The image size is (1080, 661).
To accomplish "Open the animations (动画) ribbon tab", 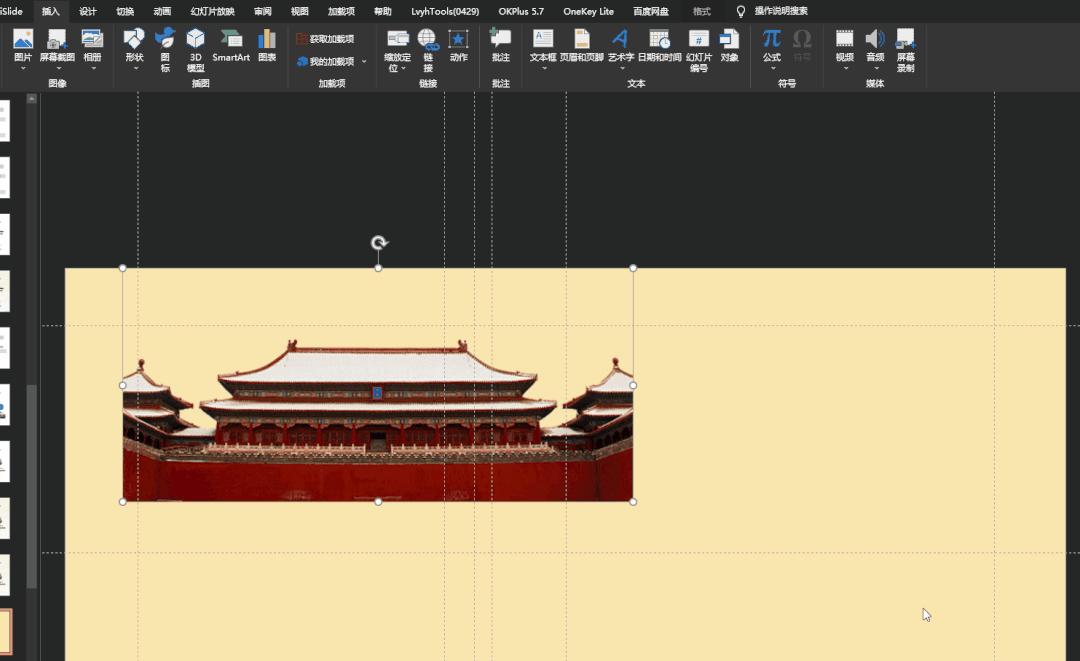I will [x=162, y=11].
